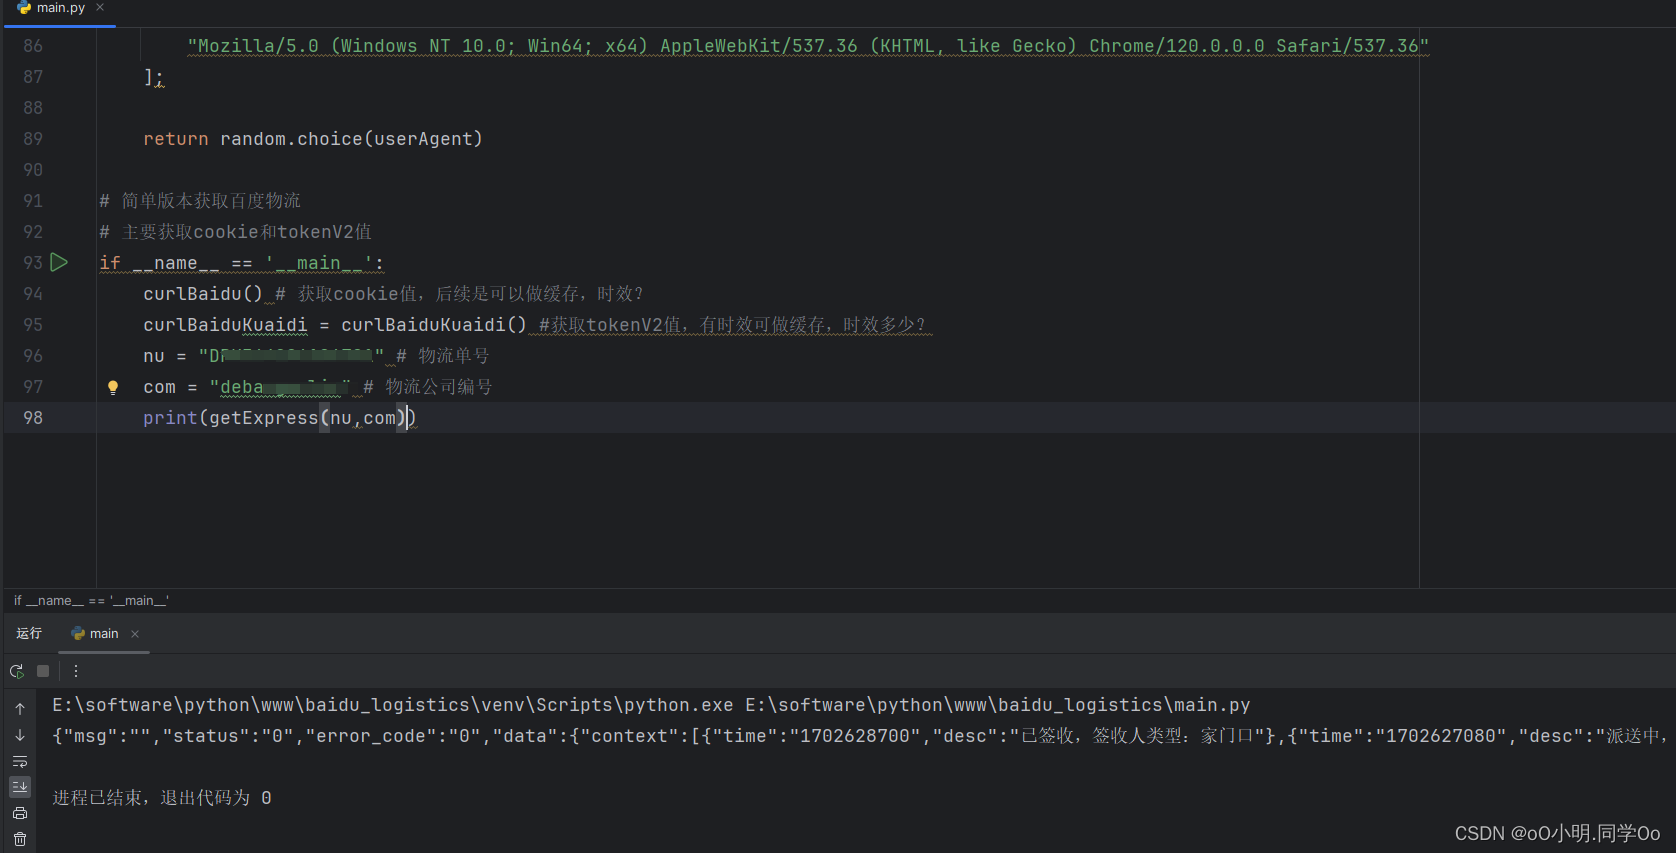
Task: Click the yellow lightbulb intention icon
Action: [x=113, y=387]
